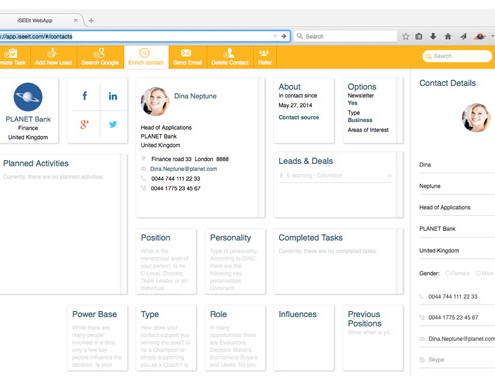Expand the E-learning Columbus lead arrow
Image resolution: width=495 pixels, height=376 pixels.
389,176
